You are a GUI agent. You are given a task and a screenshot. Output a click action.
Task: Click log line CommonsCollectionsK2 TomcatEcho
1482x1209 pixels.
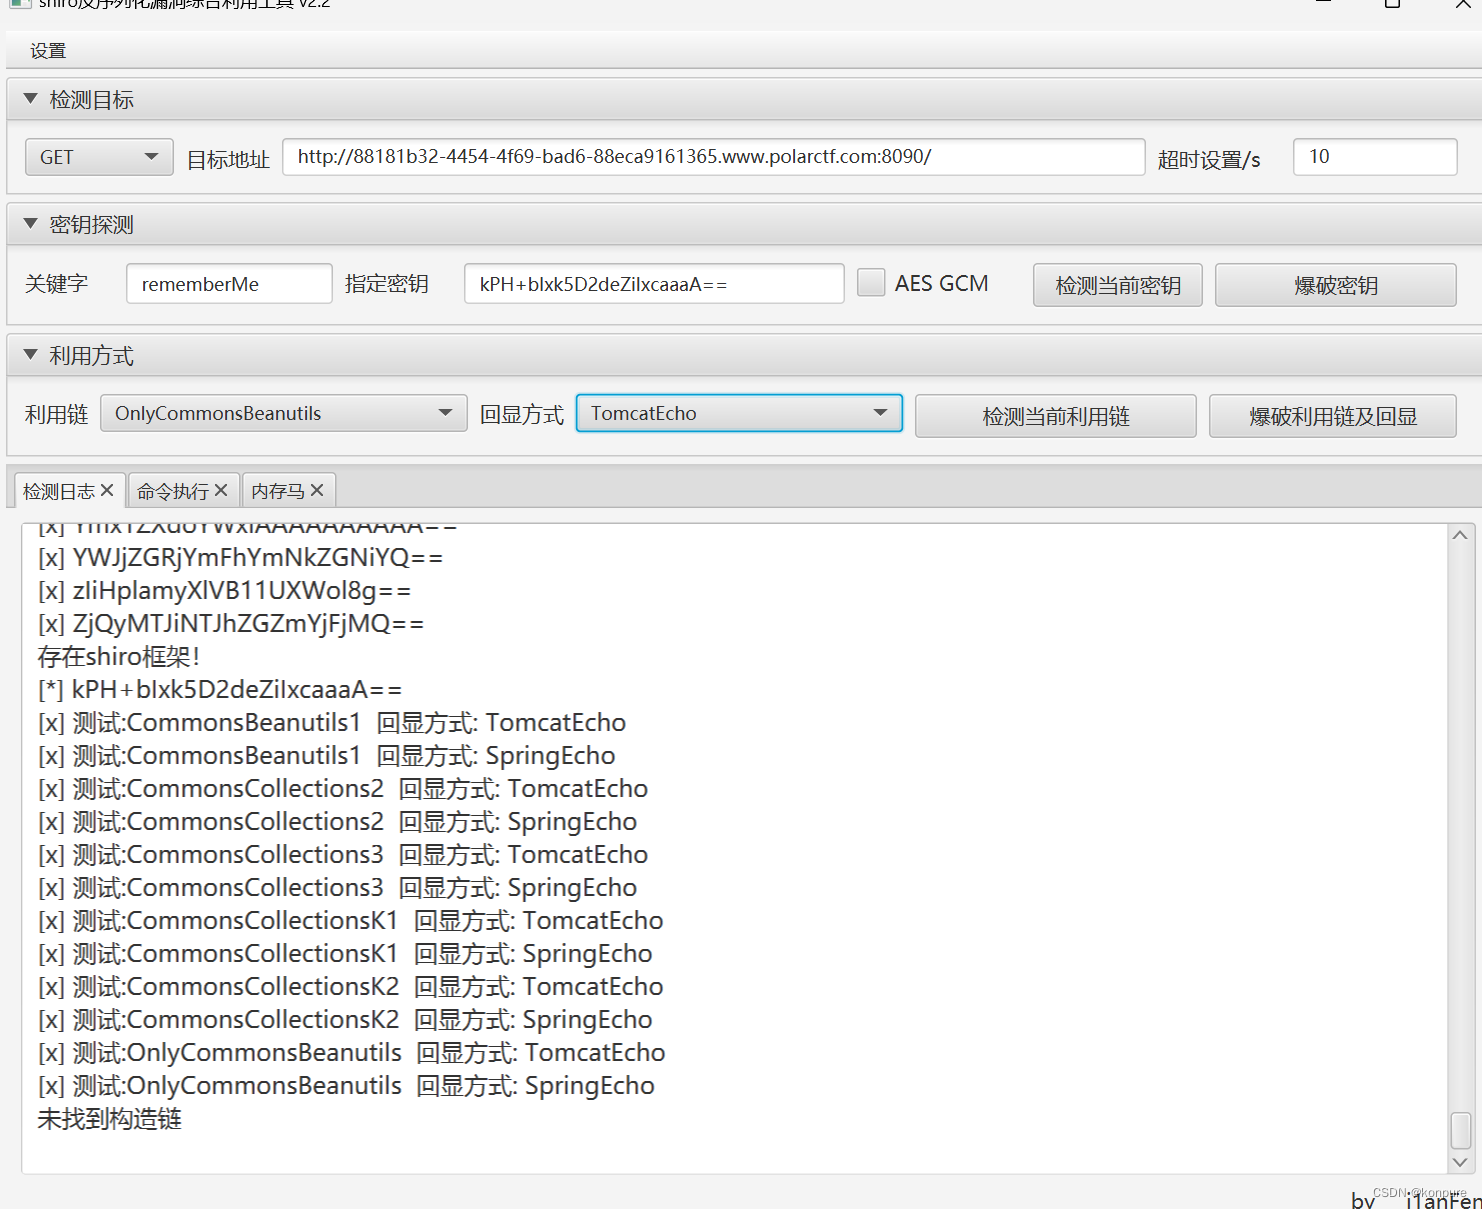(x=351, y=987)
